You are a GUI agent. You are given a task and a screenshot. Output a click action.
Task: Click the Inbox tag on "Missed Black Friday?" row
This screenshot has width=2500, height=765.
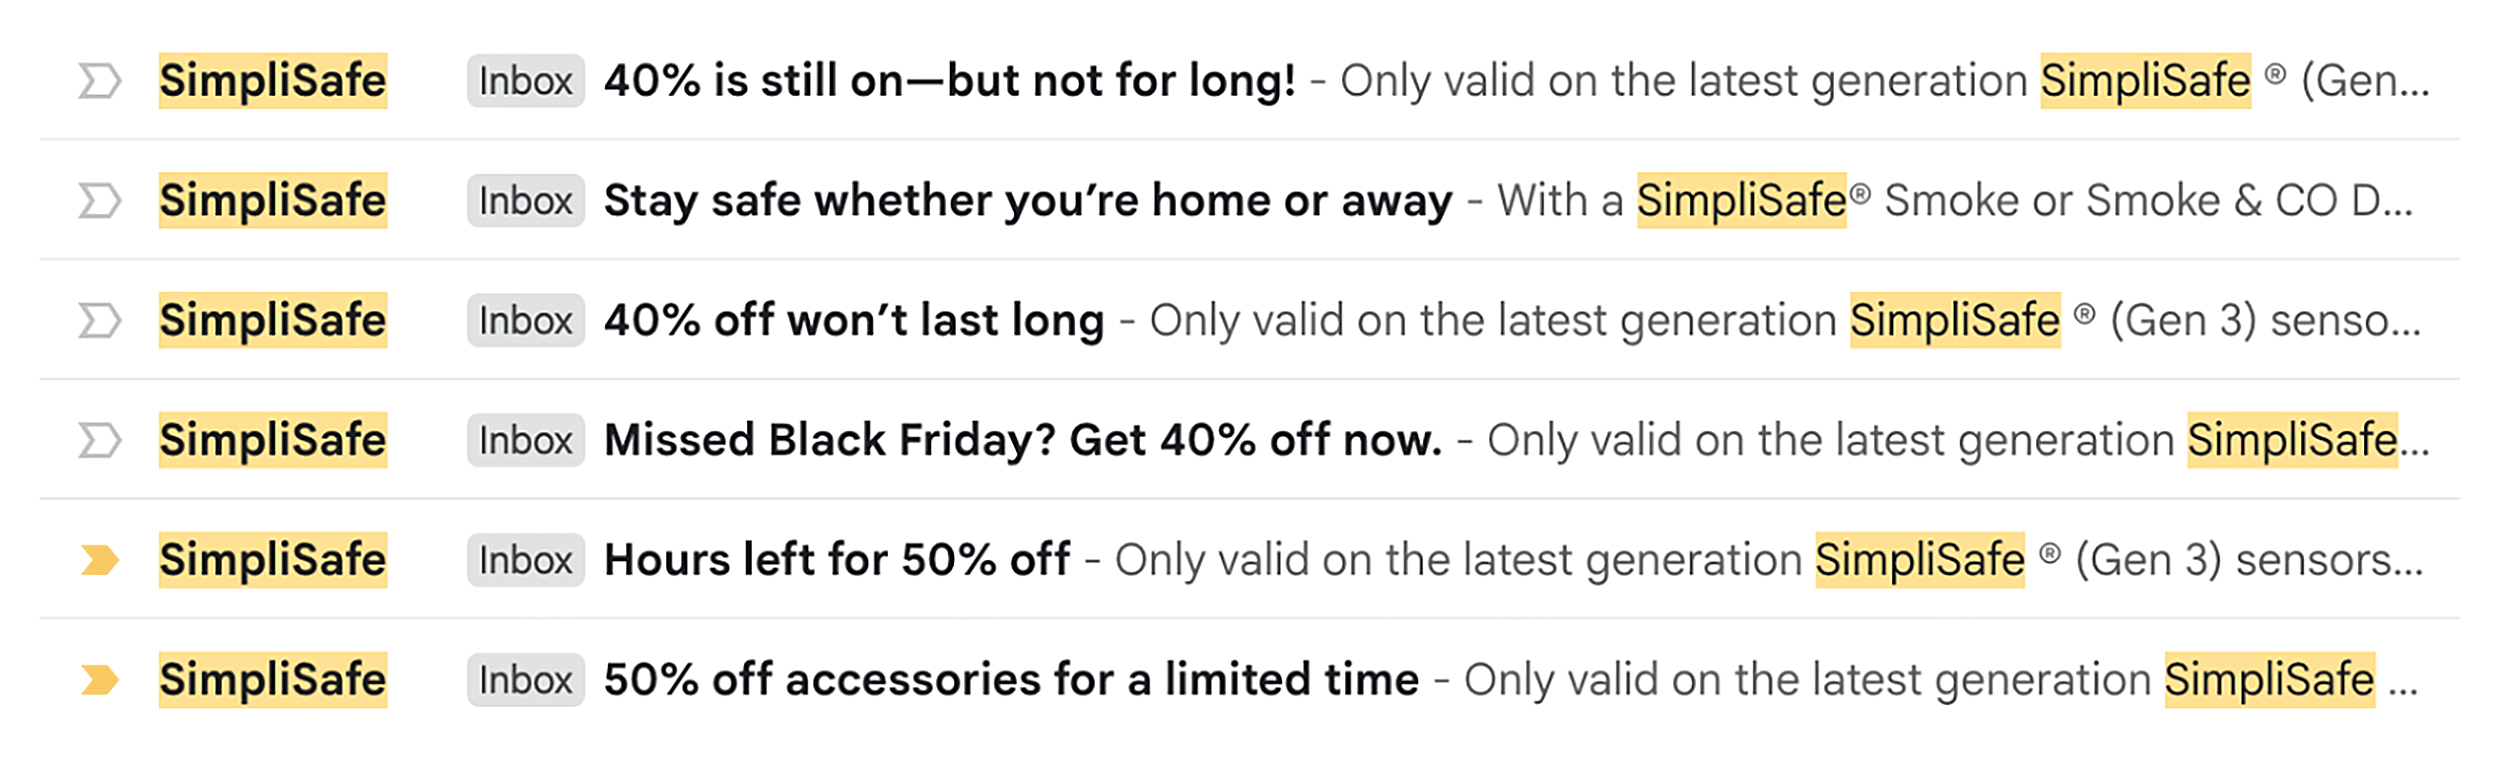tap(524, 440)
